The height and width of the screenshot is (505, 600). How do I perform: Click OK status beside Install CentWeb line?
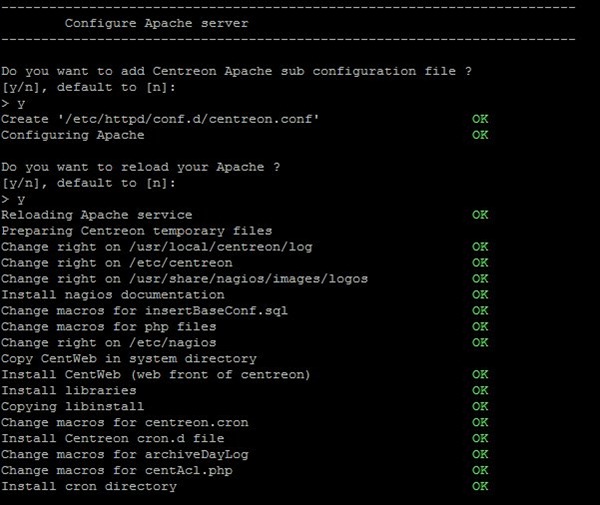tap(480, 374)
